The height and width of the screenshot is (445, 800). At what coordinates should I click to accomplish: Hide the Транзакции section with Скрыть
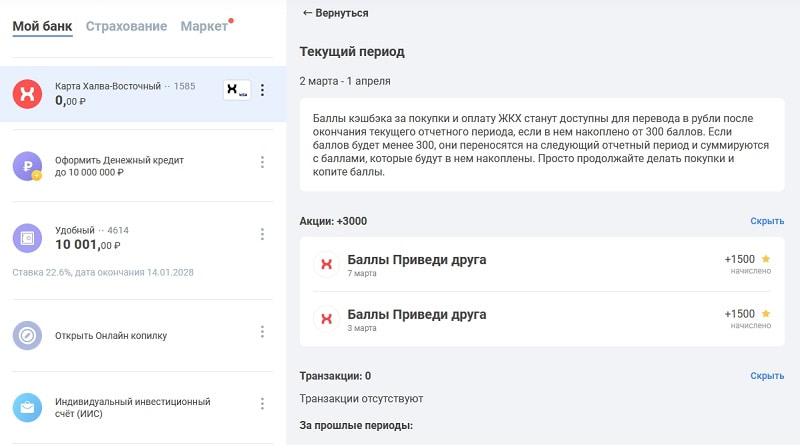pyautogui.click(x=767, y=376)
